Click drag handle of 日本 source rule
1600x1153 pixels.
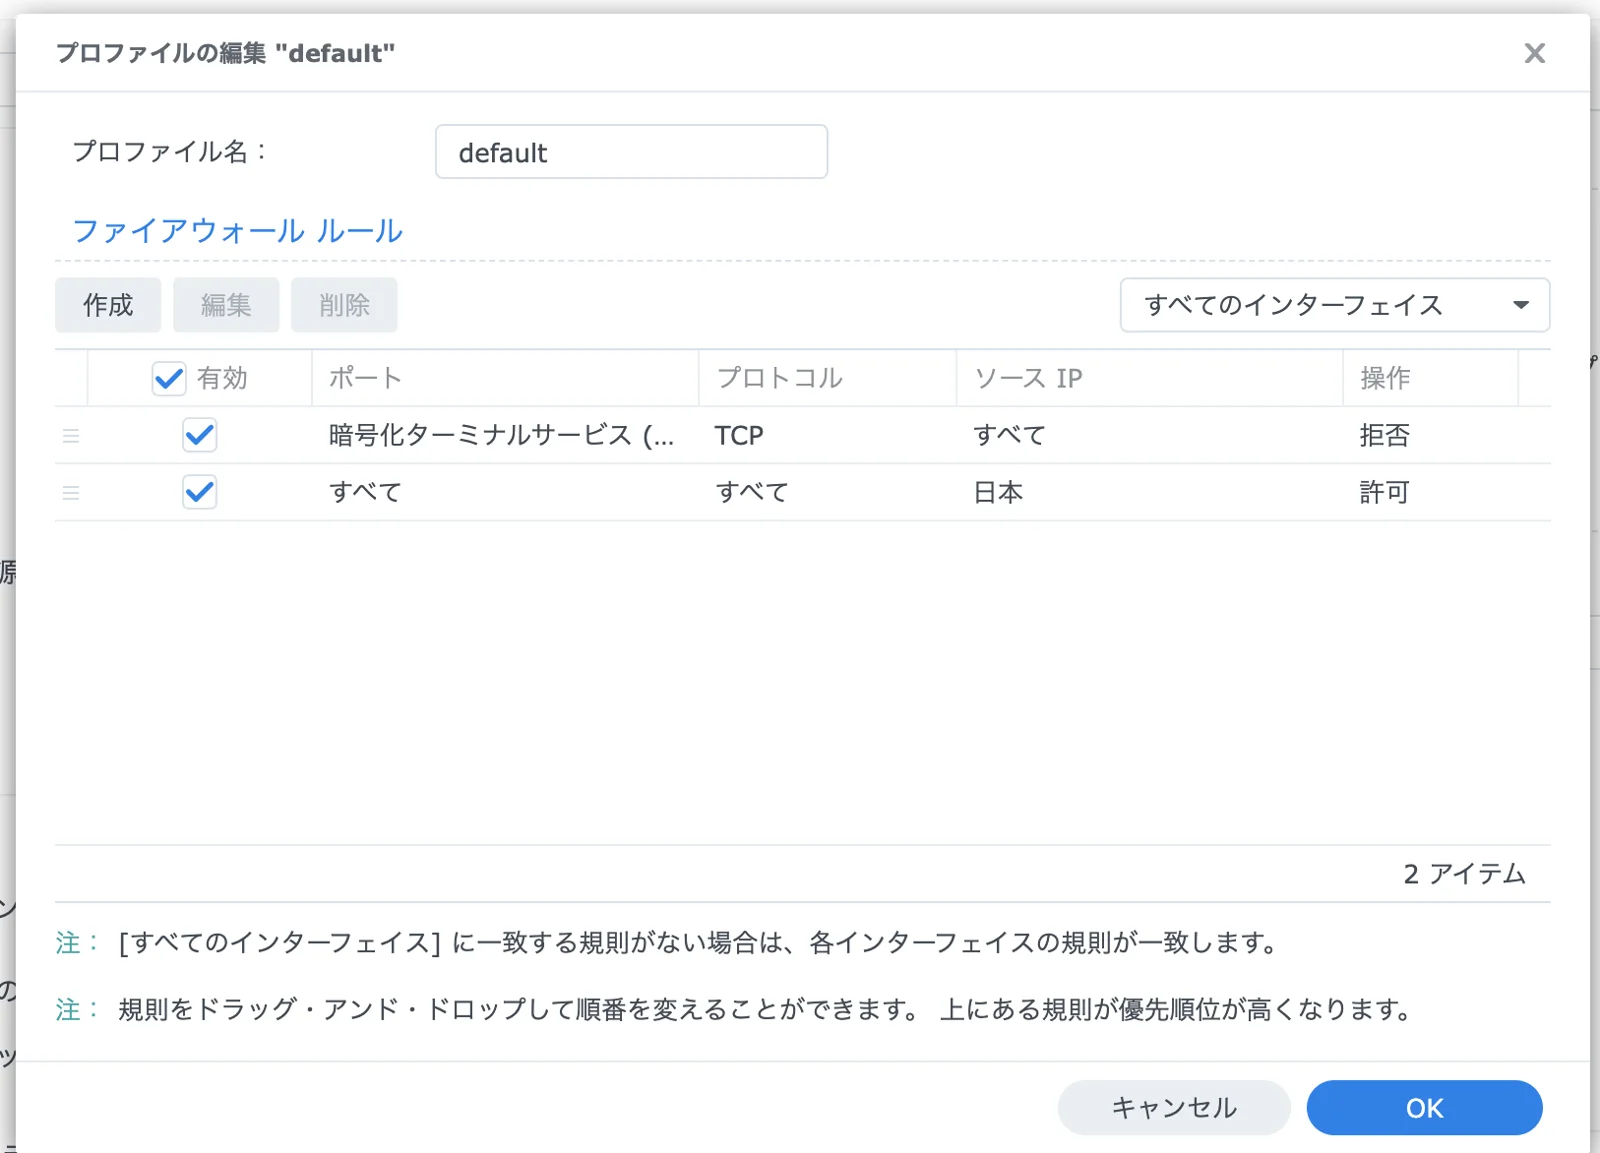point(71,493)
